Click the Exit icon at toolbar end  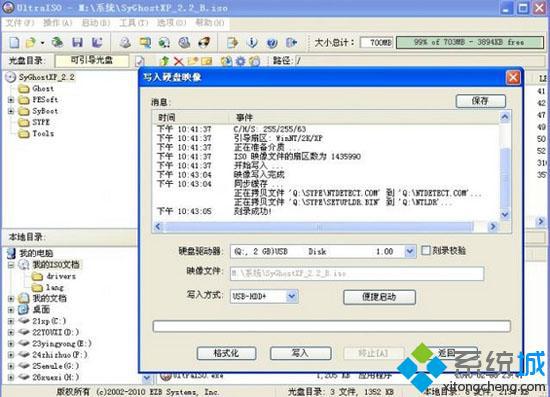point(291,43)
